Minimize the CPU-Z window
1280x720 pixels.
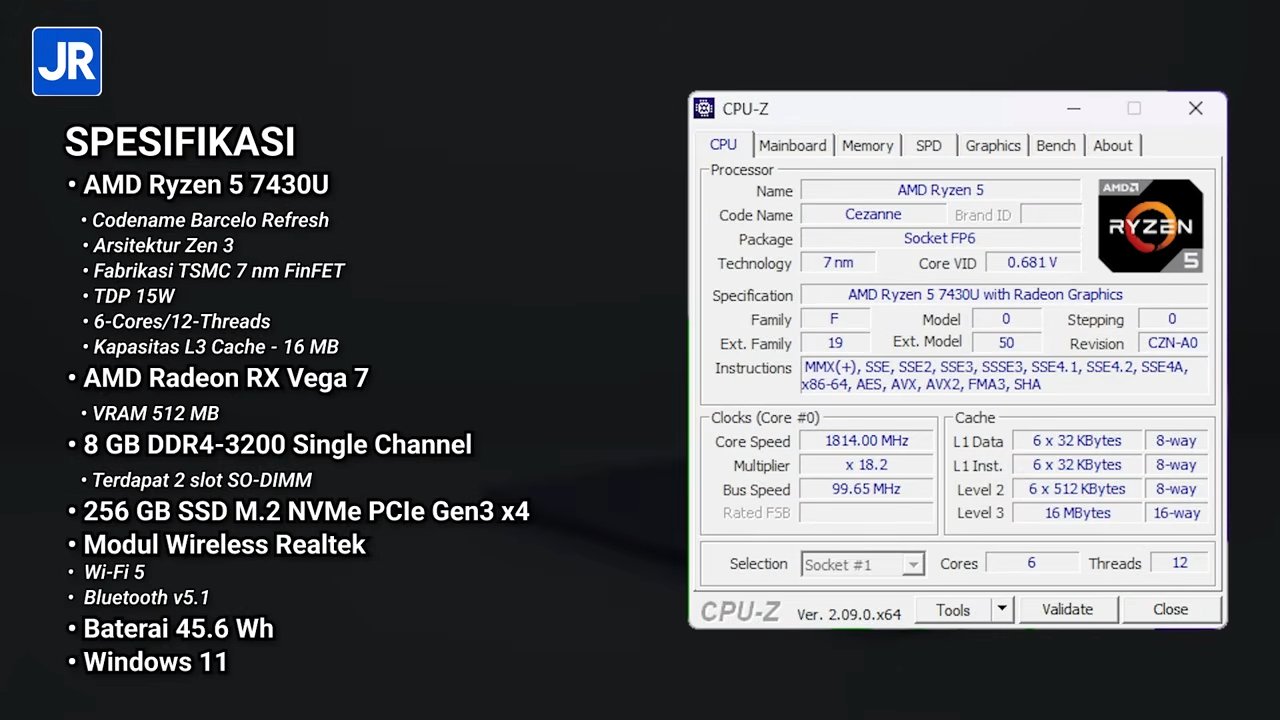click(x=1073, y=109)
